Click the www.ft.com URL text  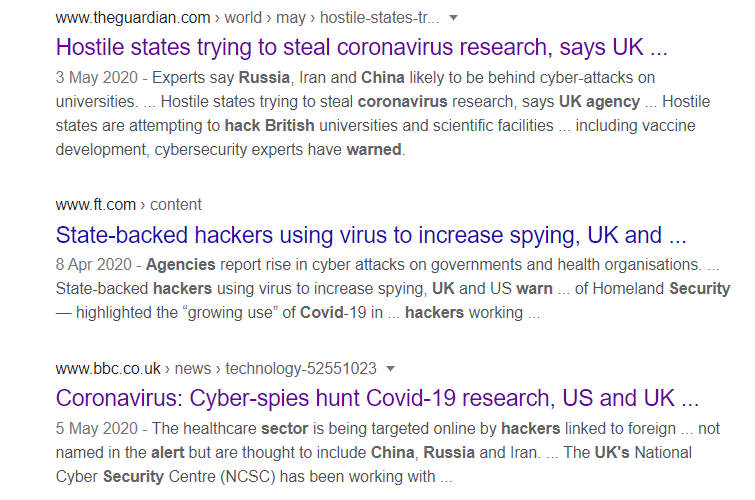point(95,205)
